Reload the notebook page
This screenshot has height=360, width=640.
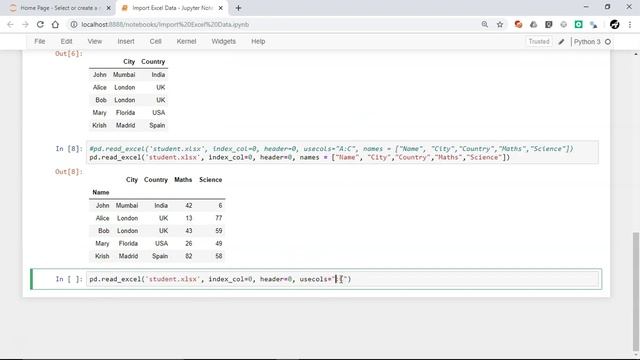tap(40, 24)
